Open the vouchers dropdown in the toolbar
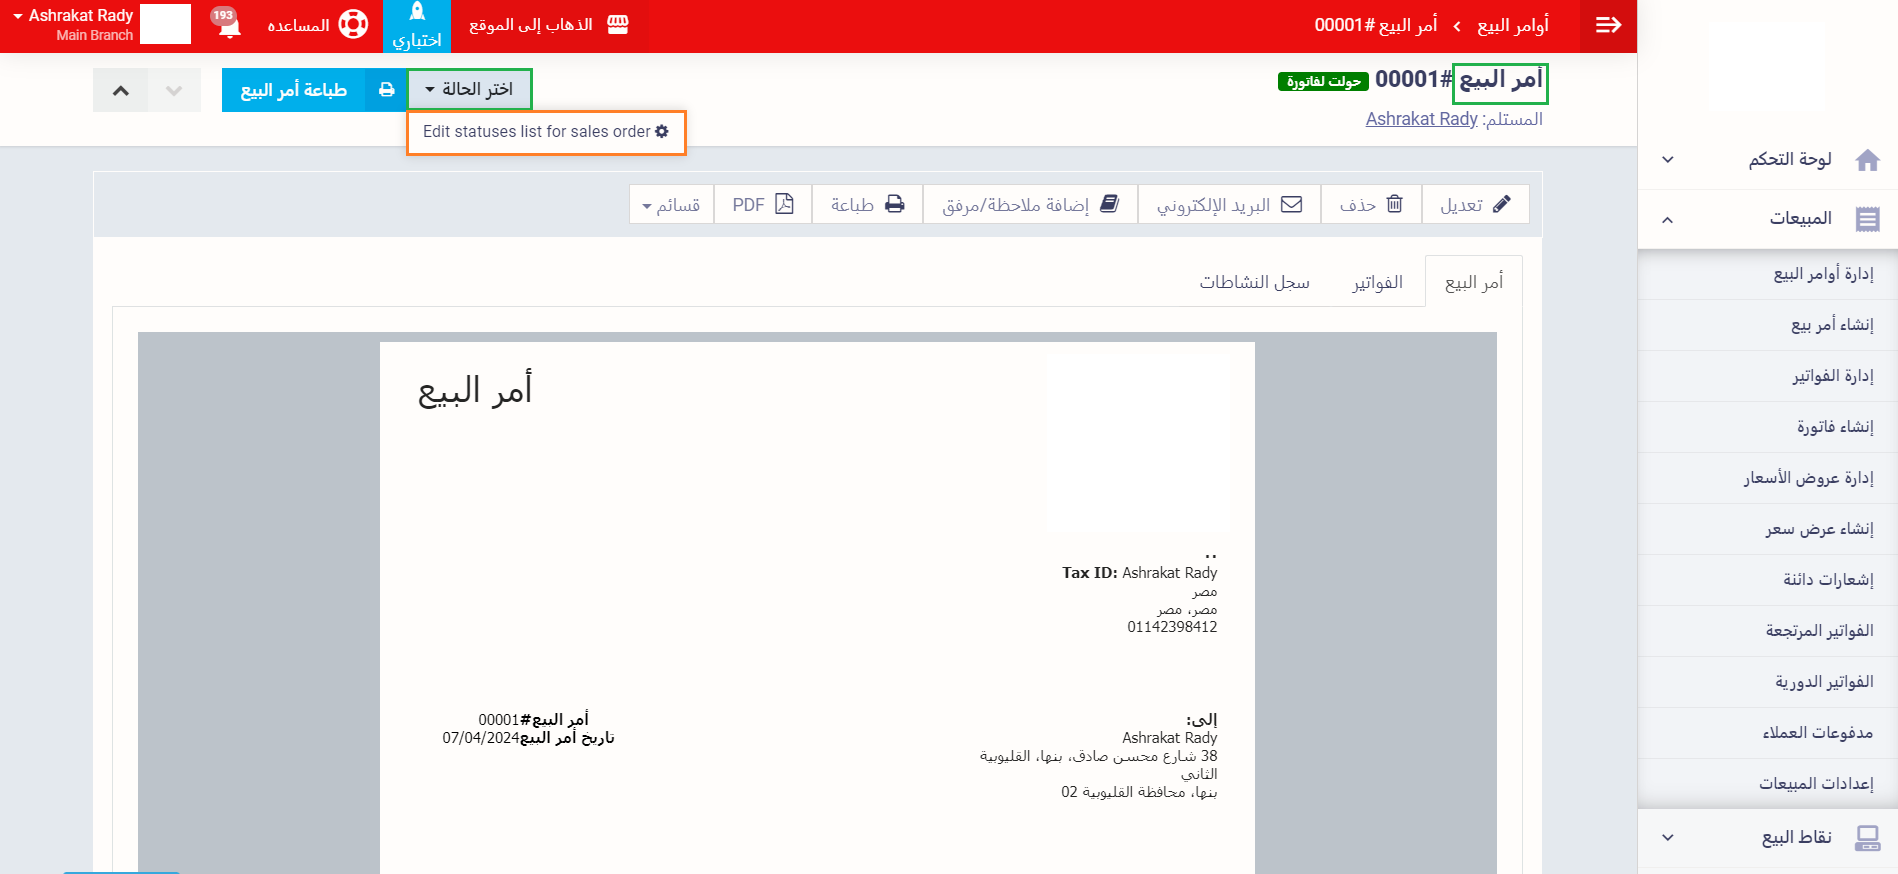Viewport: 1898px width, 874px height. [x=671, y=205]
